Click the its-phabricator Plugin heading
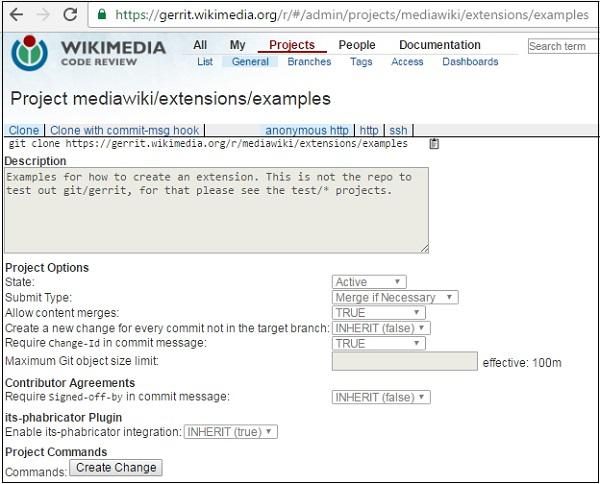This screenshot has height=484, width=600. (64, 417)
